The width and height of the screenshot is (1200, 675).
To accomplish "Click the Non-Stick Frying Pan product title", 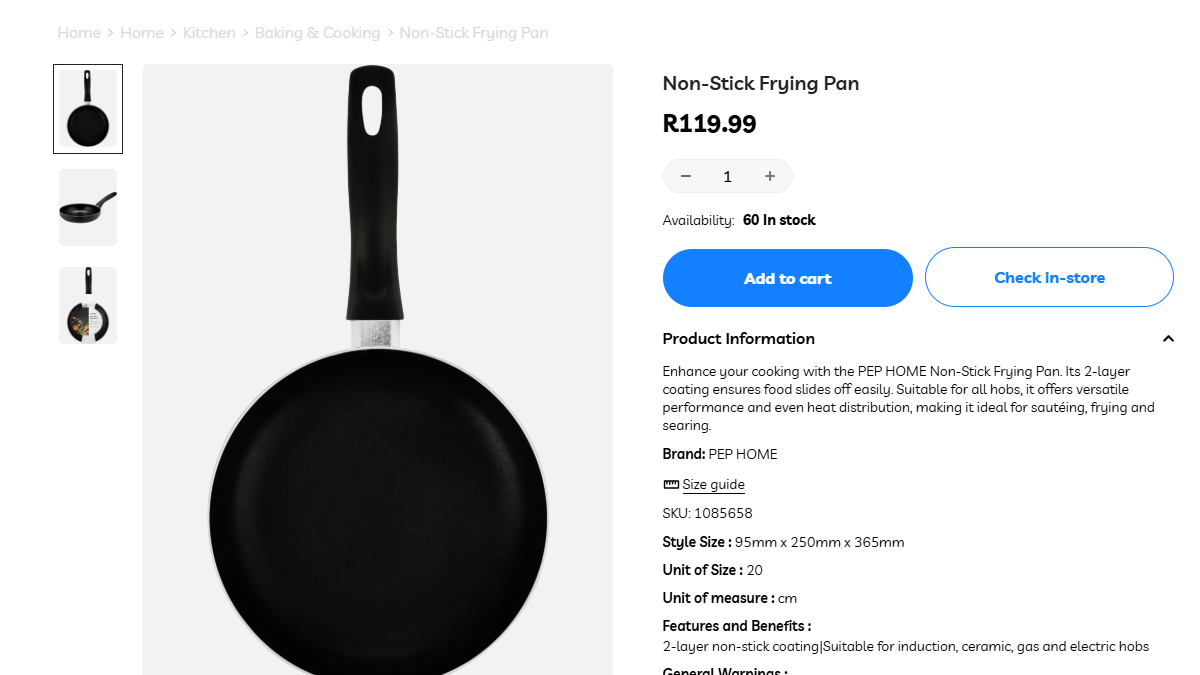I will [761, 84].
